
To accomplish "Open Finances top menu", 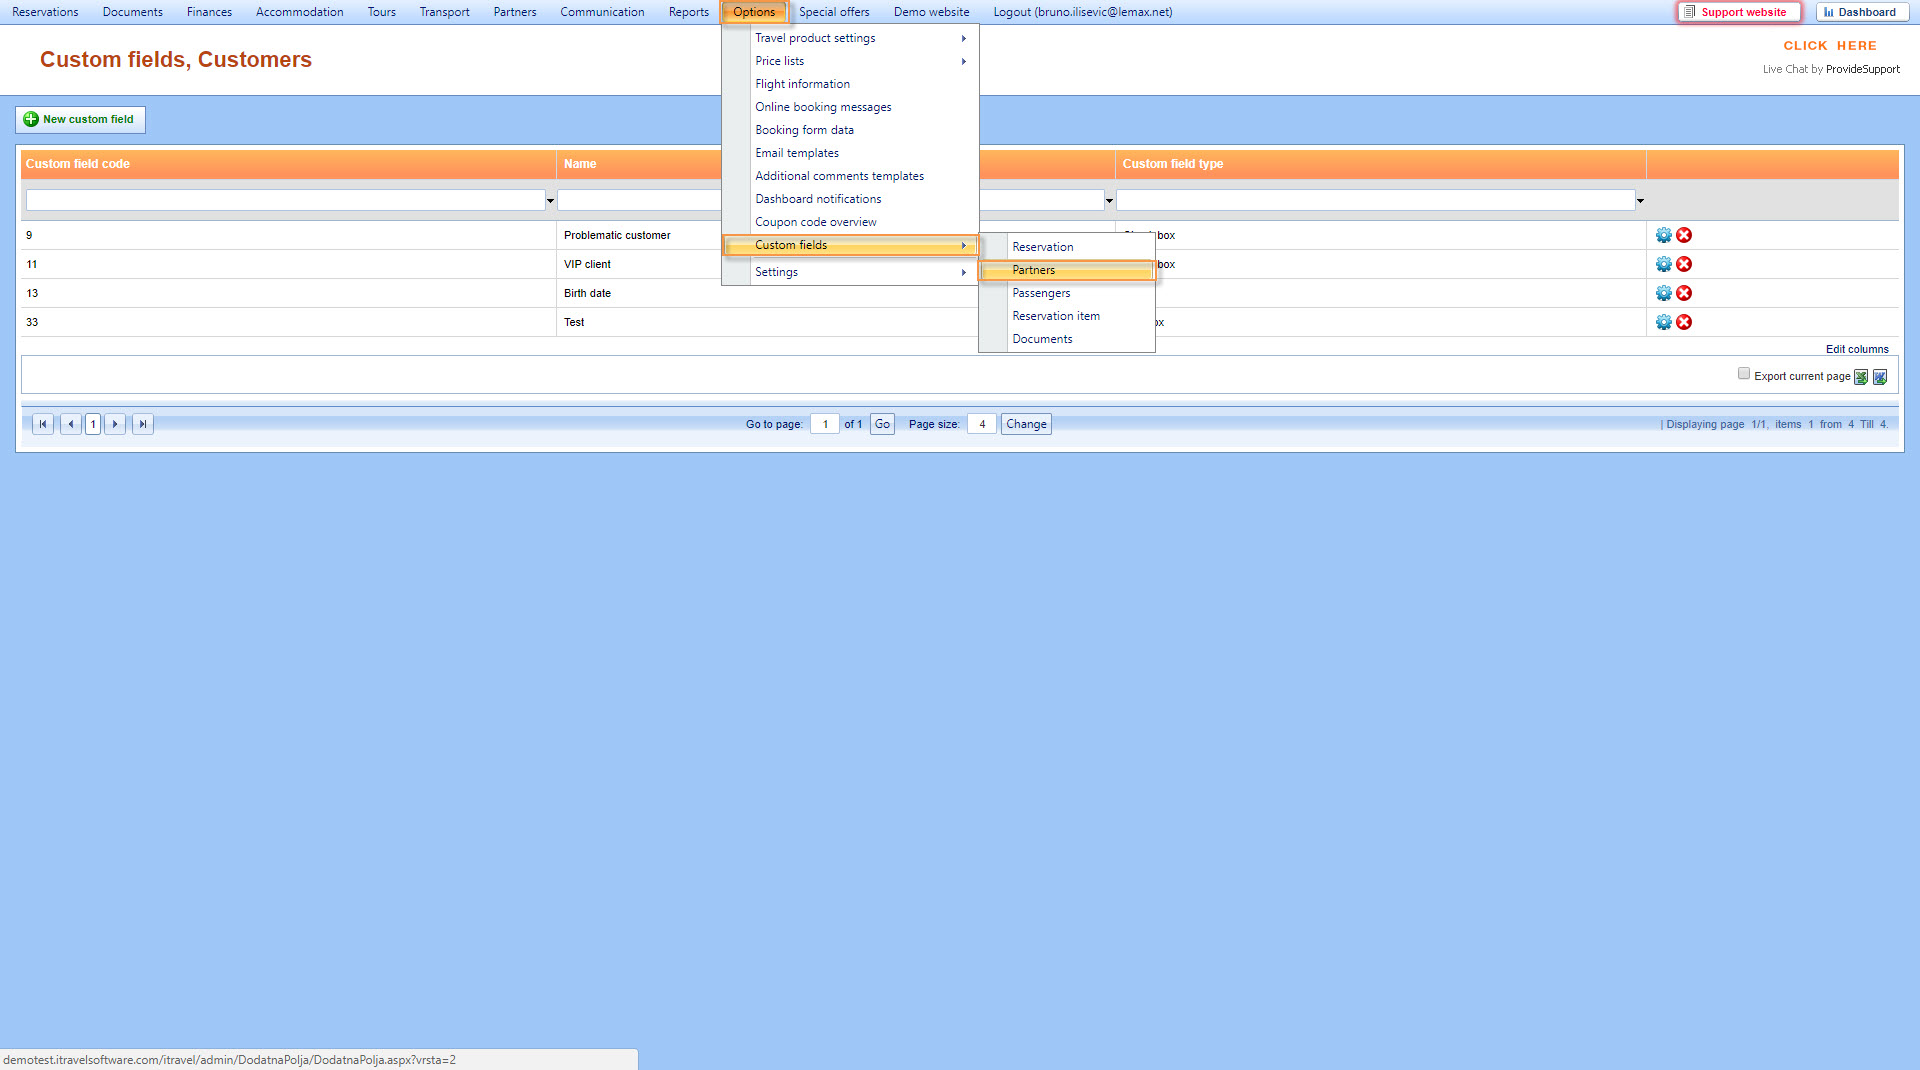I will point(209,12).
